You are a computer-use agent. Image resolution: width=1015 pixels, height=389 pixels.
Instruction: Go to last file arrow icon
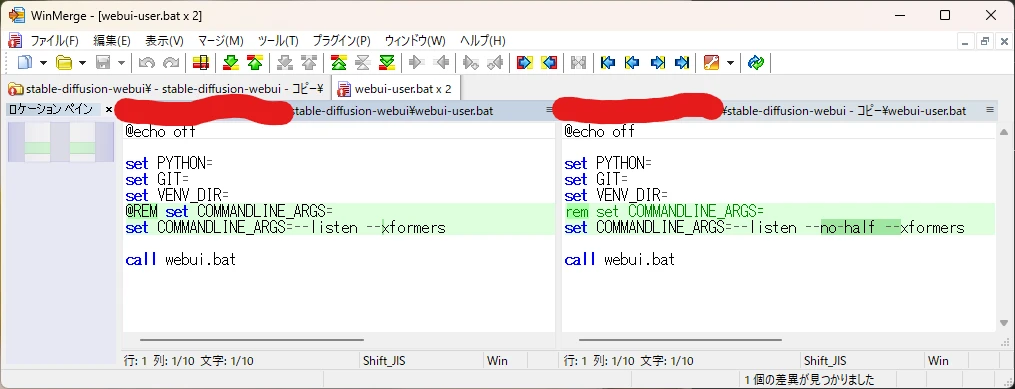(682, 63)
